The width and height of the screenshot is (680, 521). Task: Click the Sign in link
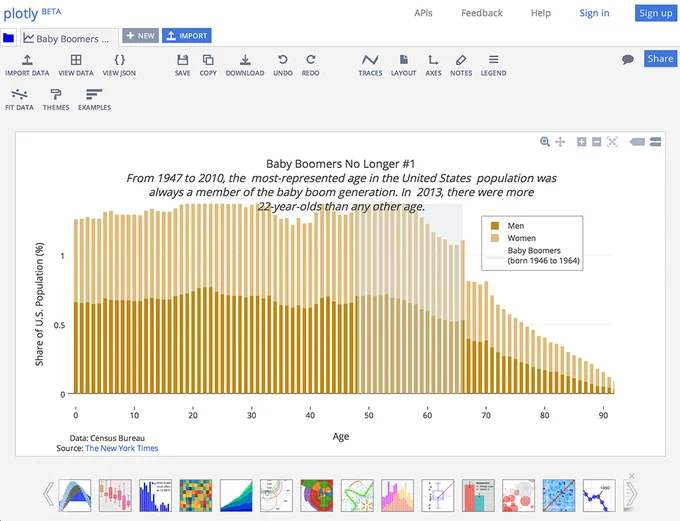[x=594, y=13]
